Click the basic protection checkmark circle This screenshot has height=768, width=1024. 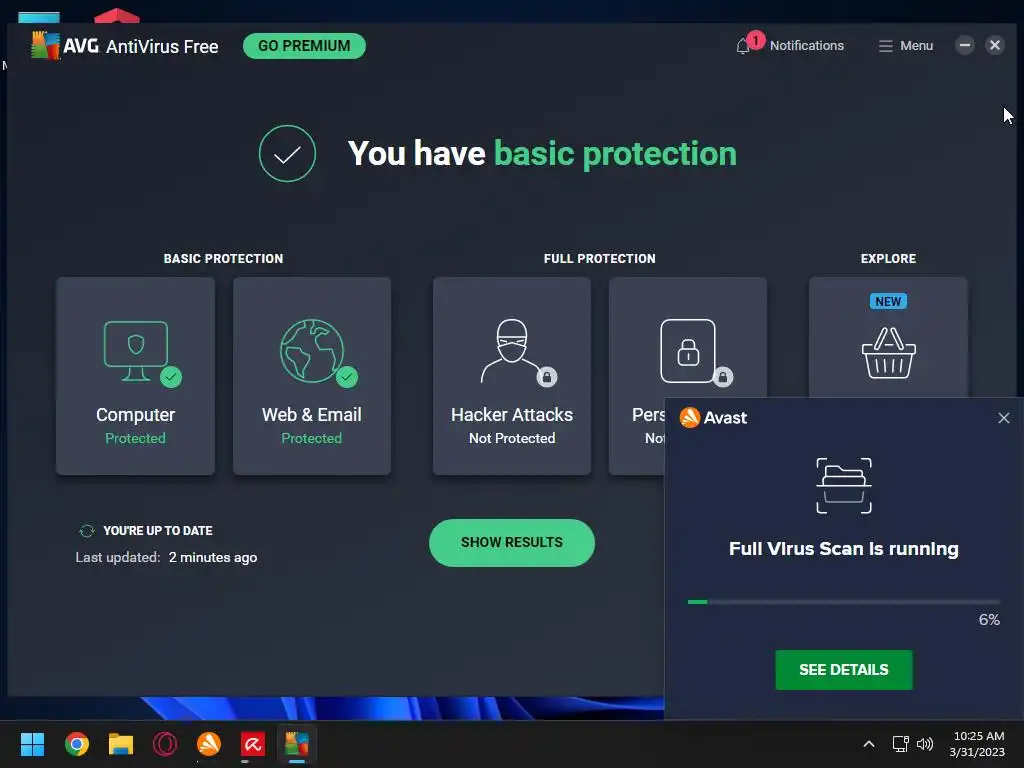[287, 154]
